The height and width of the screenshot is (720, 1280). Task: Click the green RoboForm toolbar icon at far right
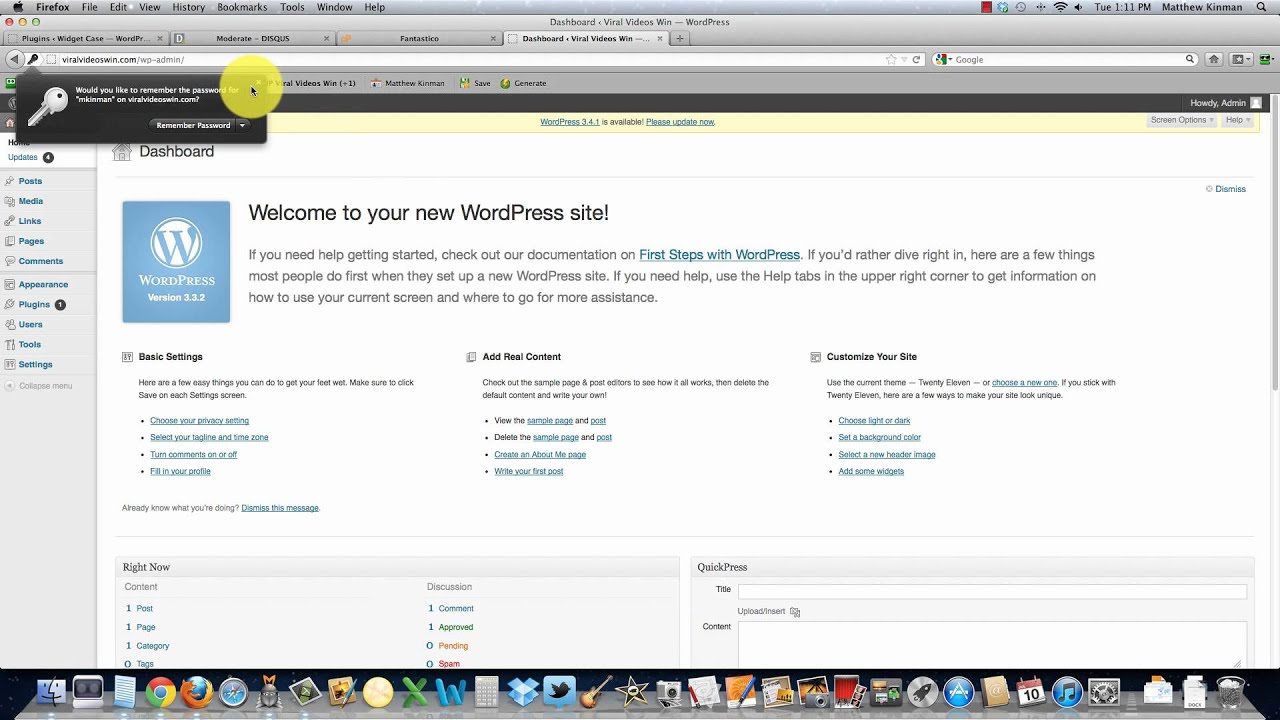1265,59
